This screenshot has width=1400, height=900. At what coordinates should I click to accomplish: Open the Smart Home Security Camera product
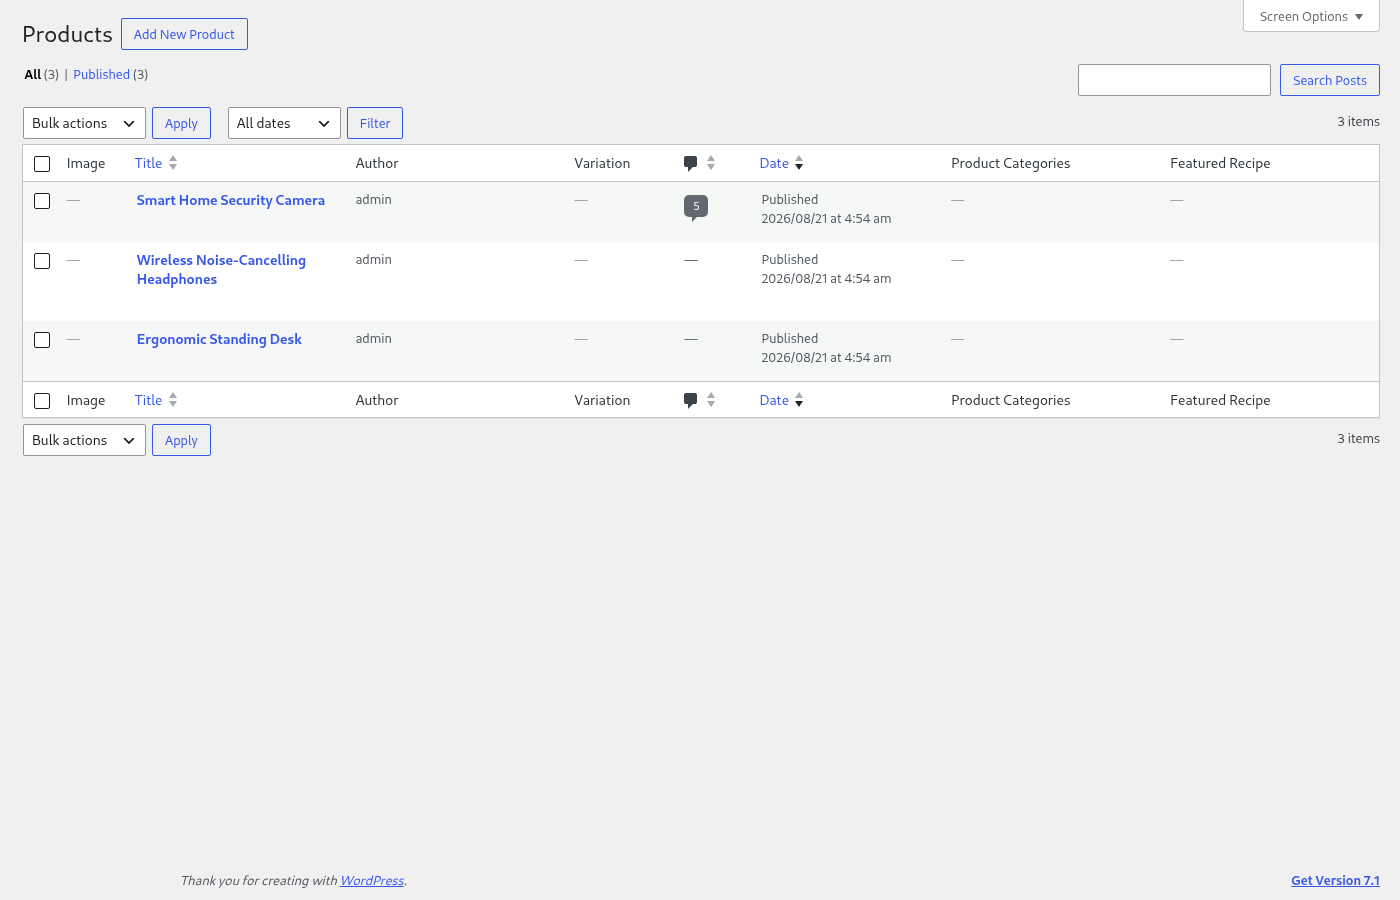[x=231, y=200]
